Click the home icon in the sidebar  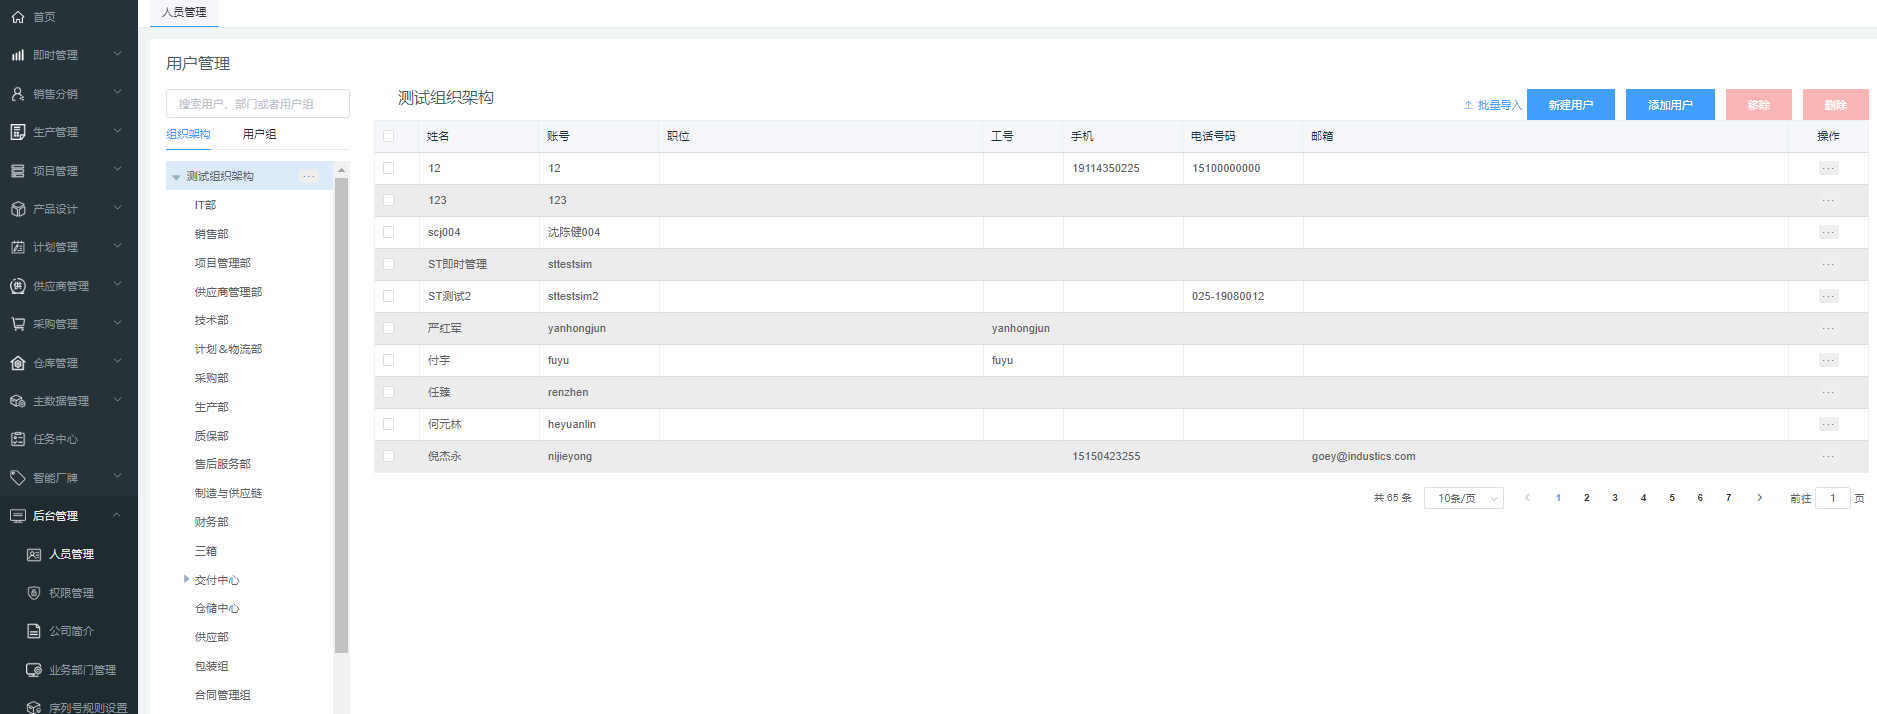pyautogui.click(x=18, y=17)
